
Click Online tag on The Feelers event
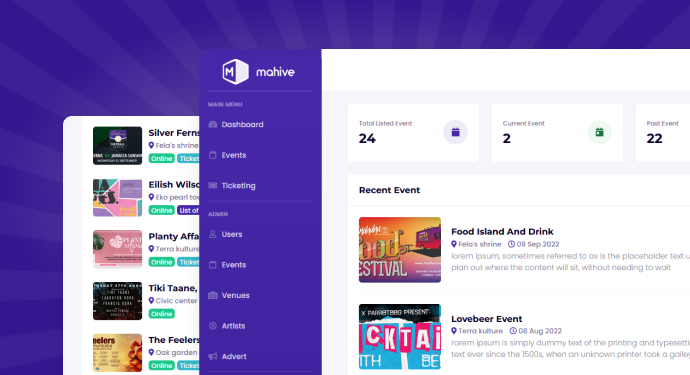click(x=161, y=365)
